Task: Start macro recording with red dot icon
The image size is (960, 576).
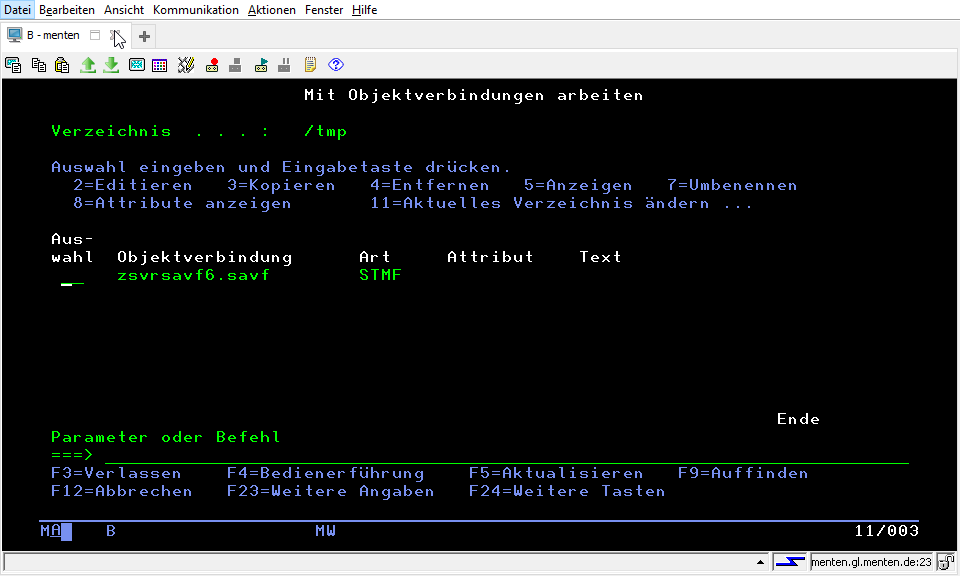Action: click(212, 65)
